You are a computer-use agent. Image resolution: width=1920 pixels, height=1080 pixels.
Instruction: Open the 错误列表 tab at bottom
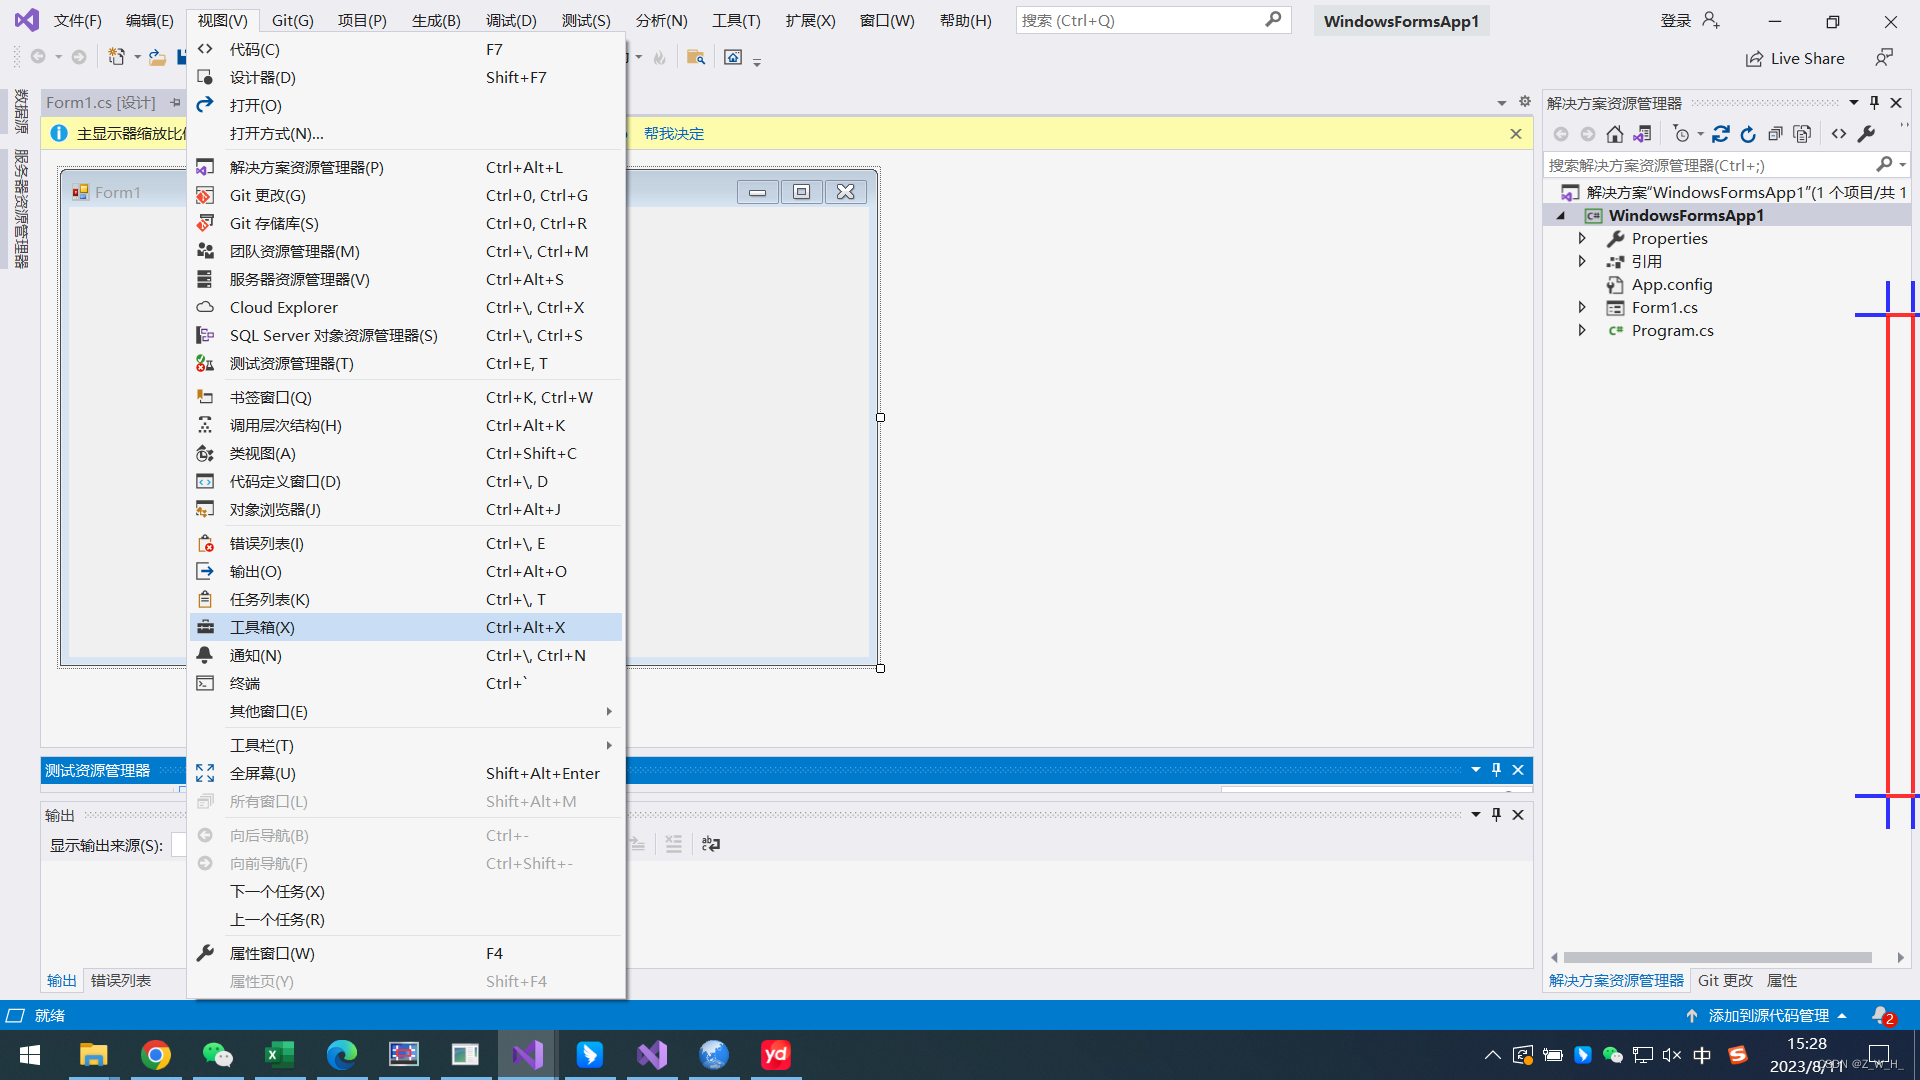tap(121, 981)
